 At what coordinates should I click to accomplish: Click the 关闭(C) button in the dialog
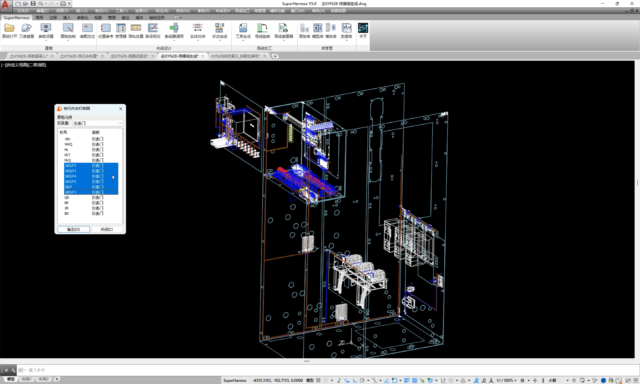click(107, 229)
